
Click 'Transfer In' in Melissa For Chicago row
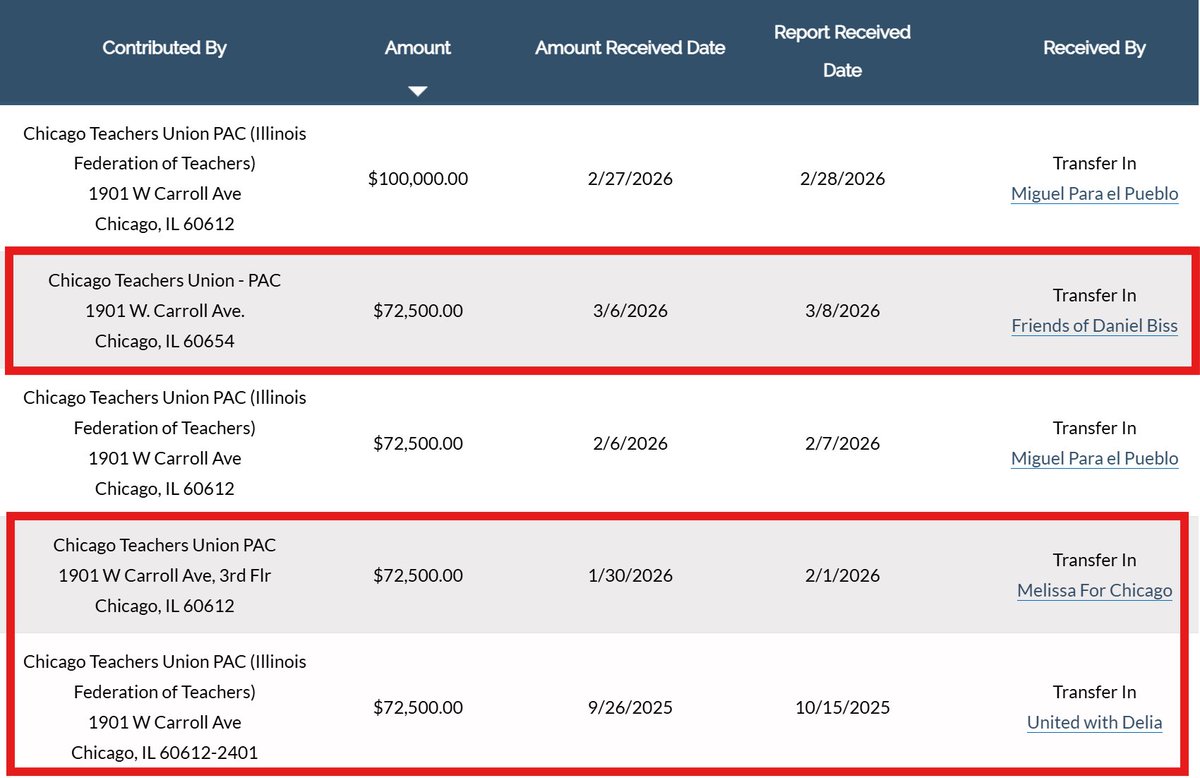[1094, 561]
